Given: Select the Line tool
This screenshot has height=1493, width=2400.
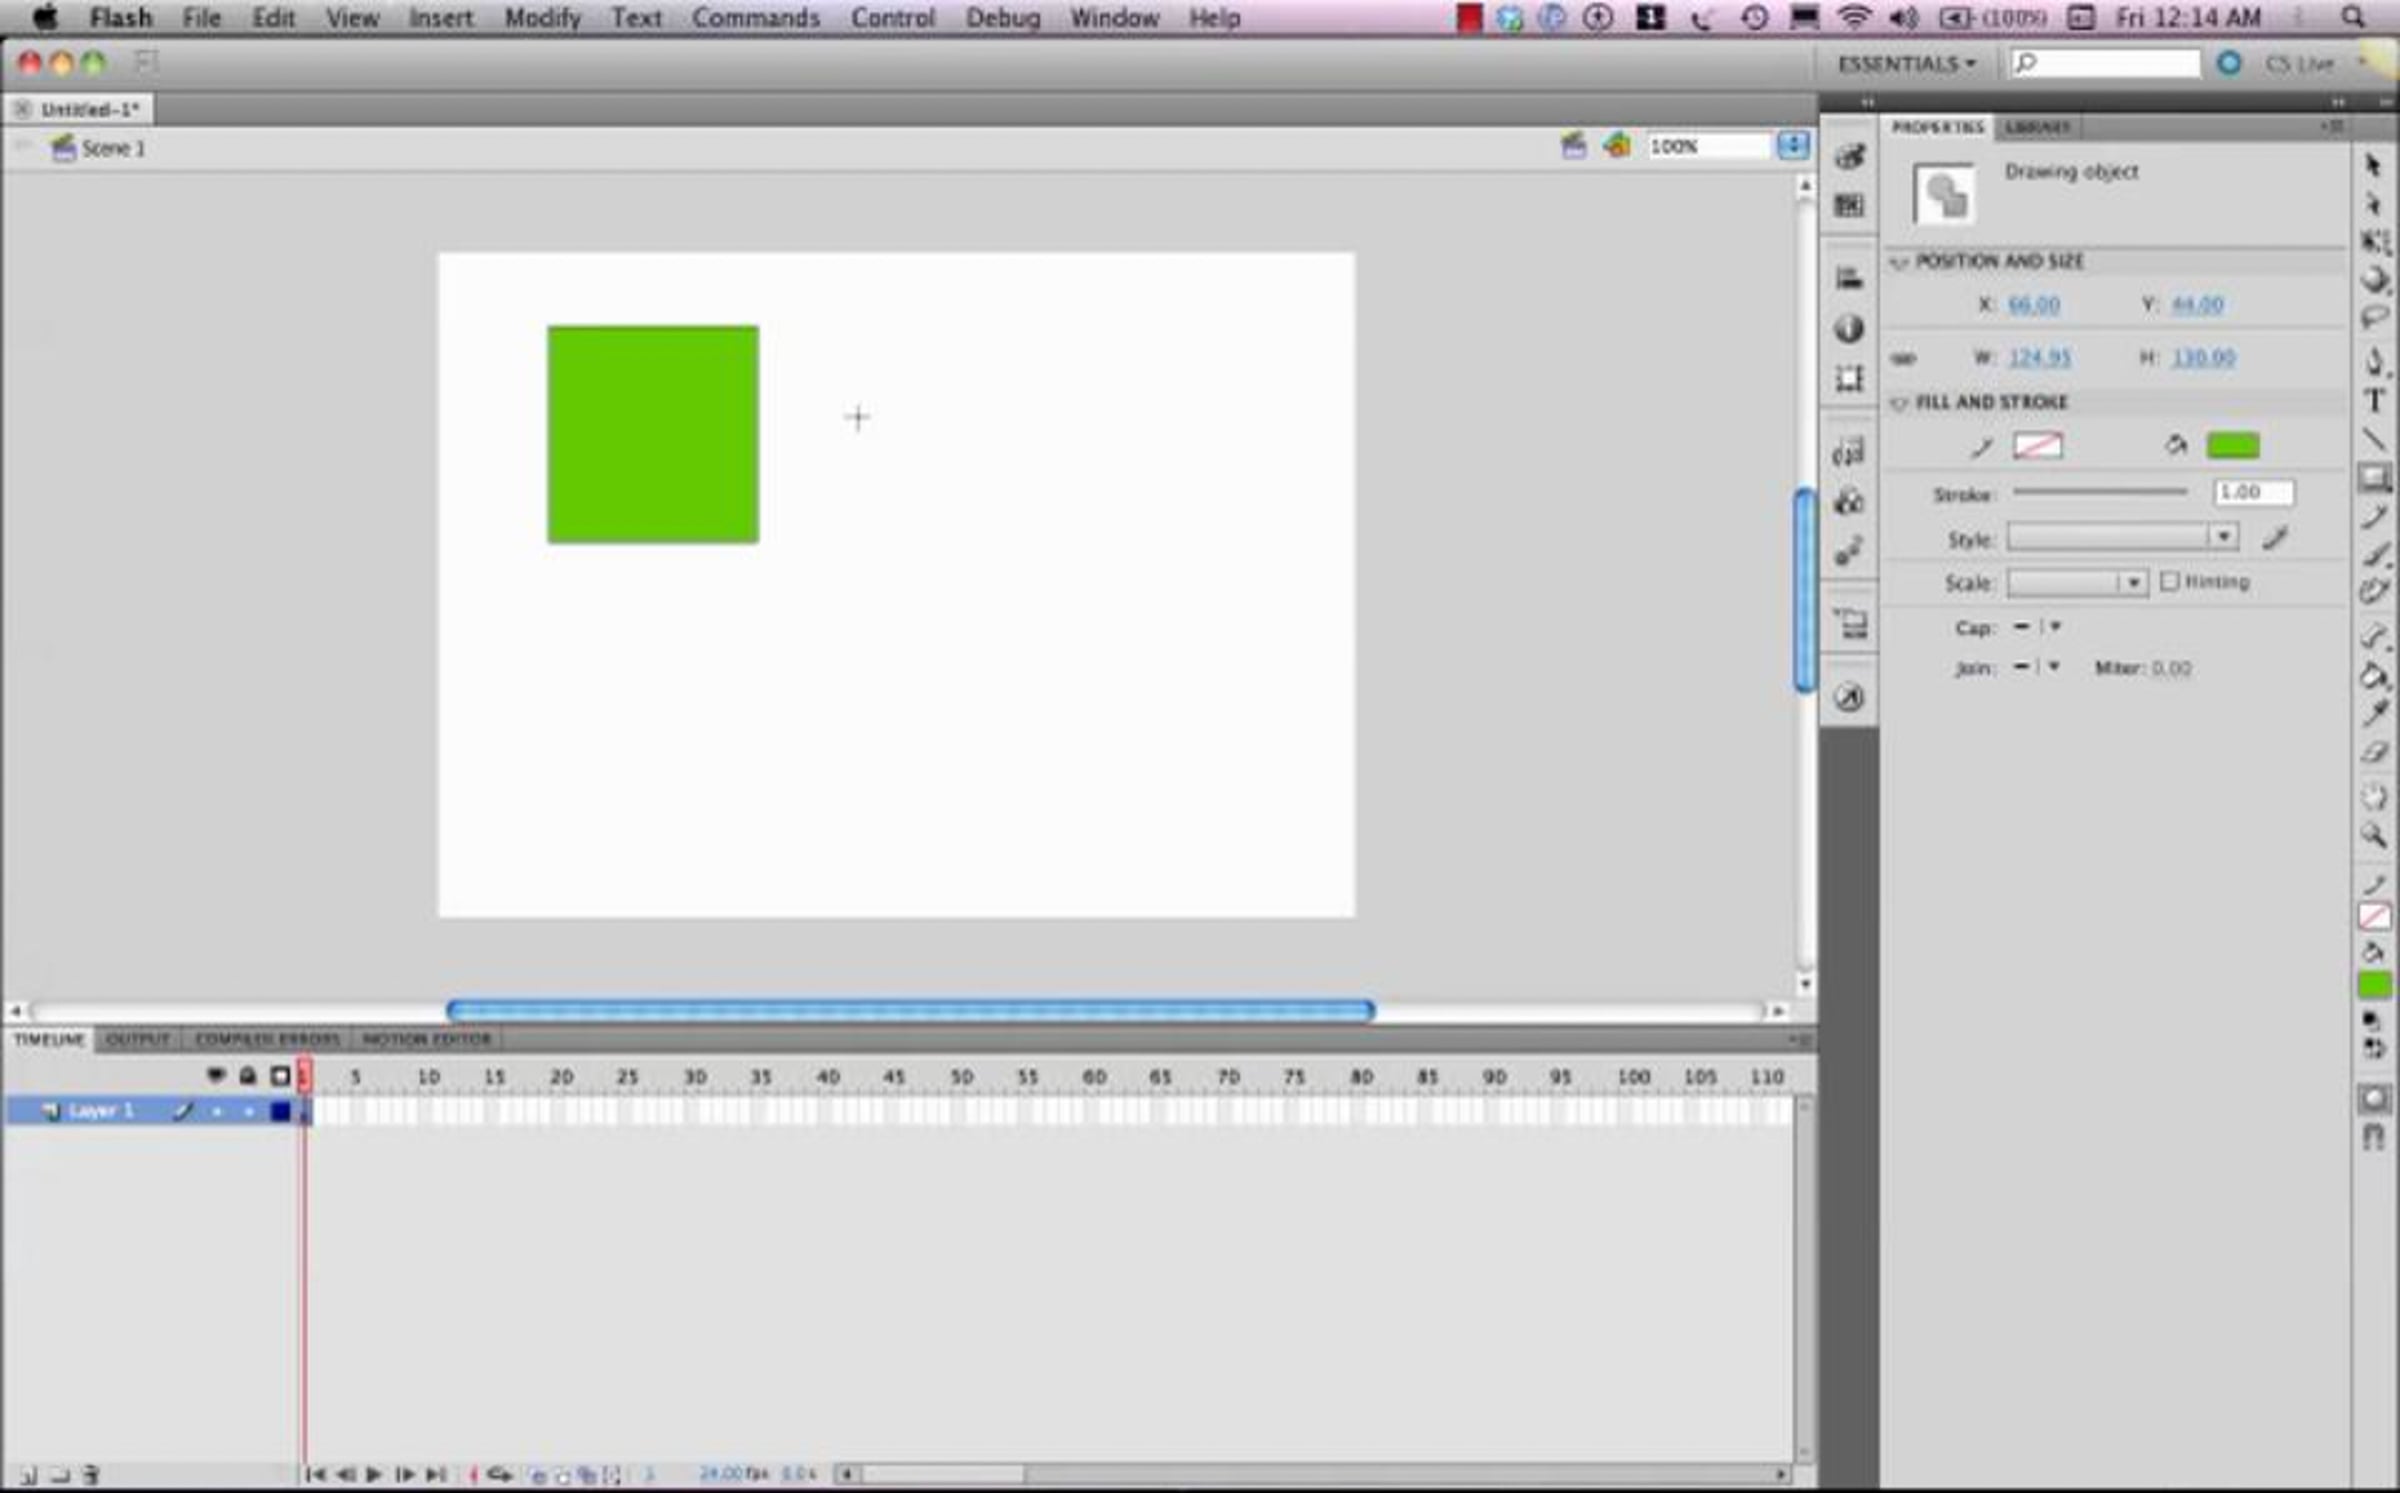Looking at the screenshot, I should (2374, 439).
